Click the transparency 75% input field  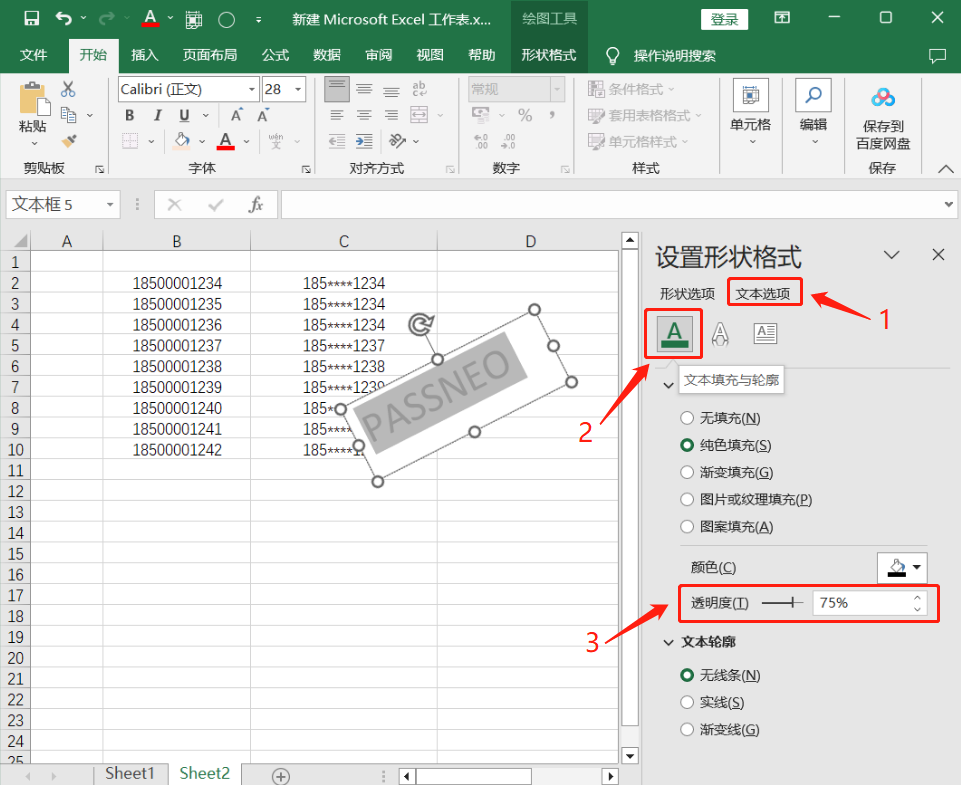(x=861, y=603)
